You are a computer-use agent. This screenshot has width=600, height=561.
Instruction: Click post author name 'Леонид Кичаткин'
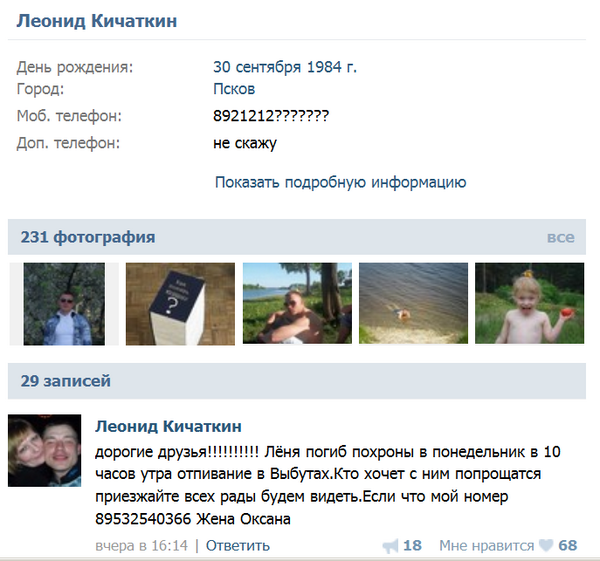(168, 426)
